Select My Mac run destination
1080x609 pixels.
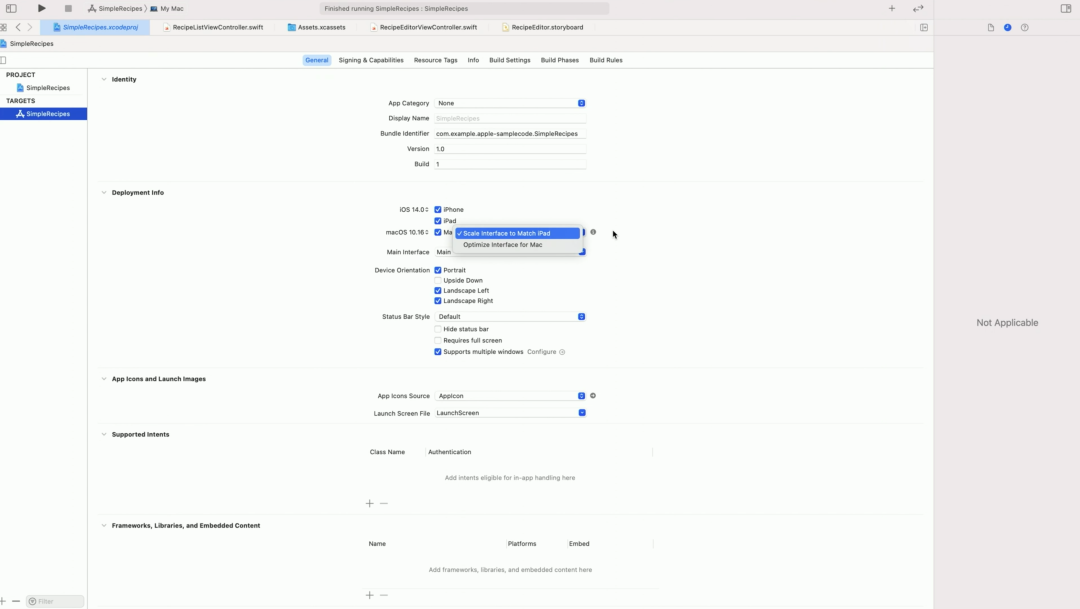click(x=167, y=8)
